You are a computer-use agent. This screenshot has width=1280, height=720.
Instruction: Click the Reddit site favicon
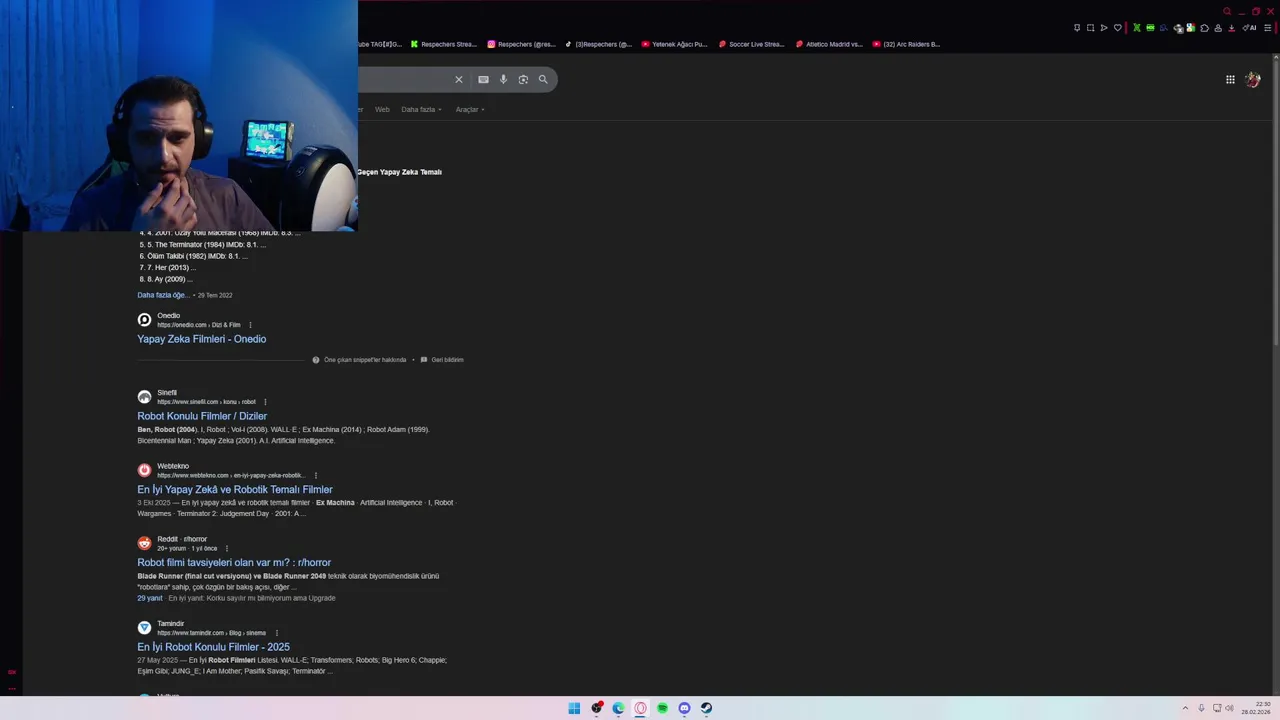click(144, 543)
